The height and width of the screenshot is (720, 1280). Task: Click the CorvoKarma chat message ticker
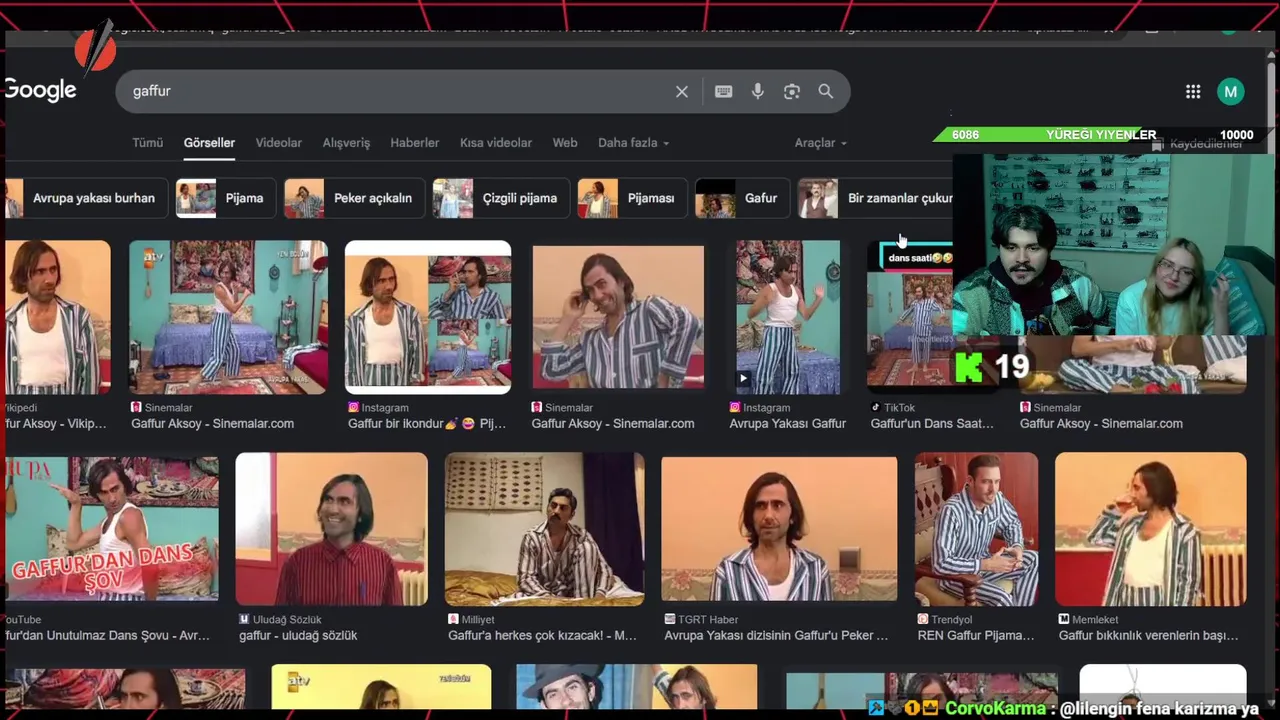click(1064, 708)
